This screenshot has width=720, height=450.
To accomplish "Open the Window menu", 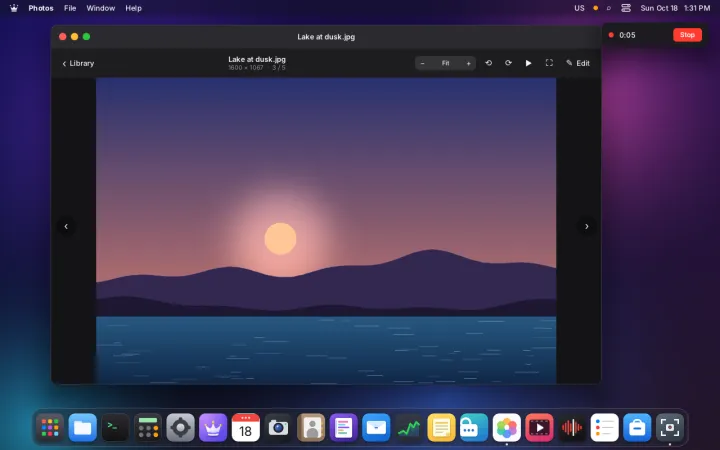I will tap(101, 8).
